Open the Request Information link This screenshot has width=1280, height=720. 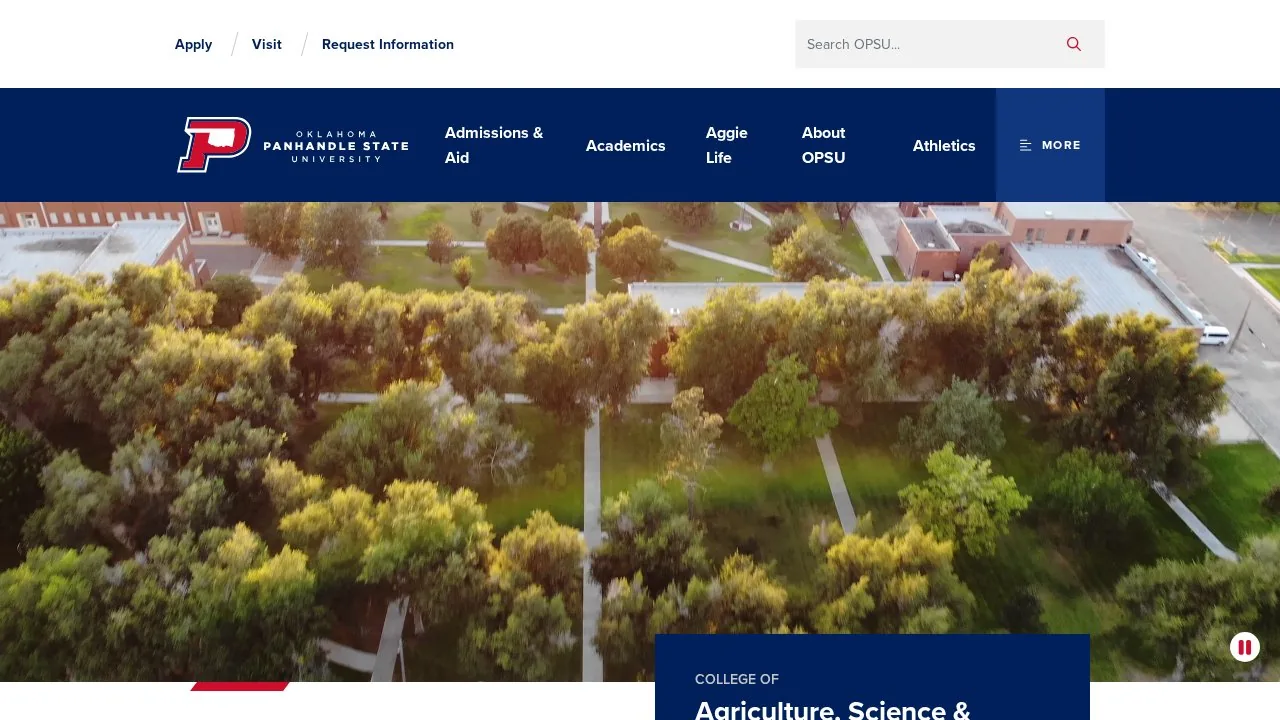[x=388, y=44]
